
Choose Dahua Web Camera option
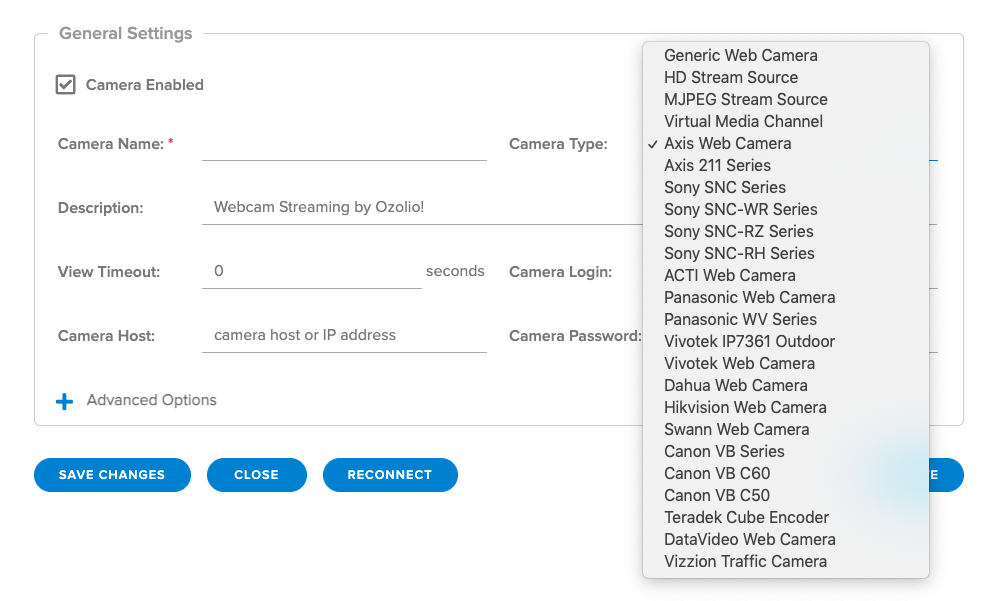(736, 385)
